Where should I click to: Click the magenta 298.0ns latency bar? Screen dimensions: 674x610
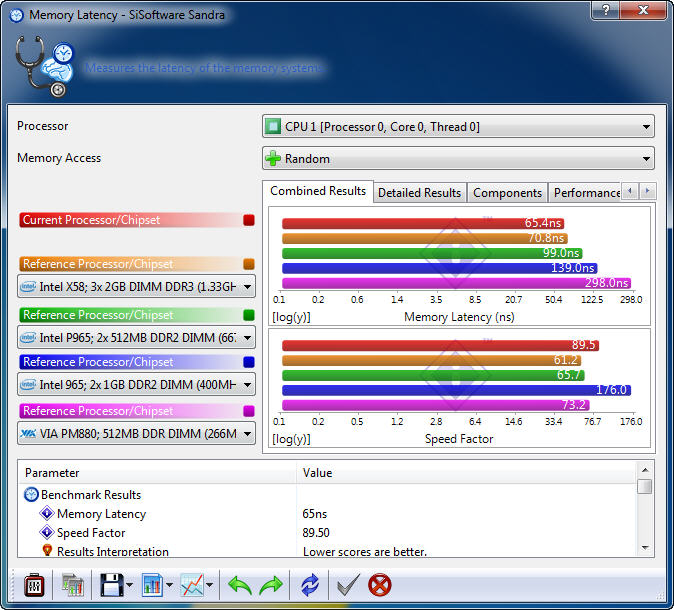pos(456,283)
